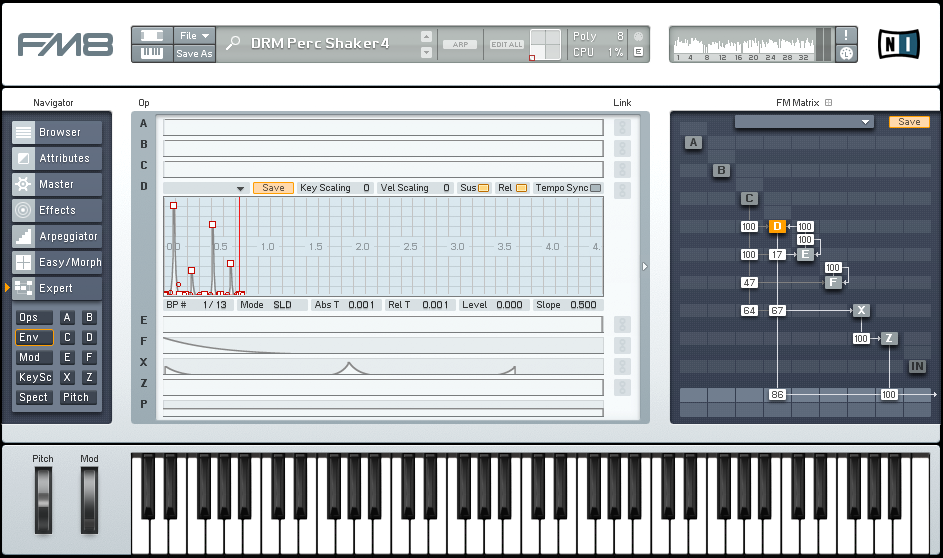The image size is (943, 558).
Task: Expand envelope panel with right arrow
Action: click(x=645, y=266)
